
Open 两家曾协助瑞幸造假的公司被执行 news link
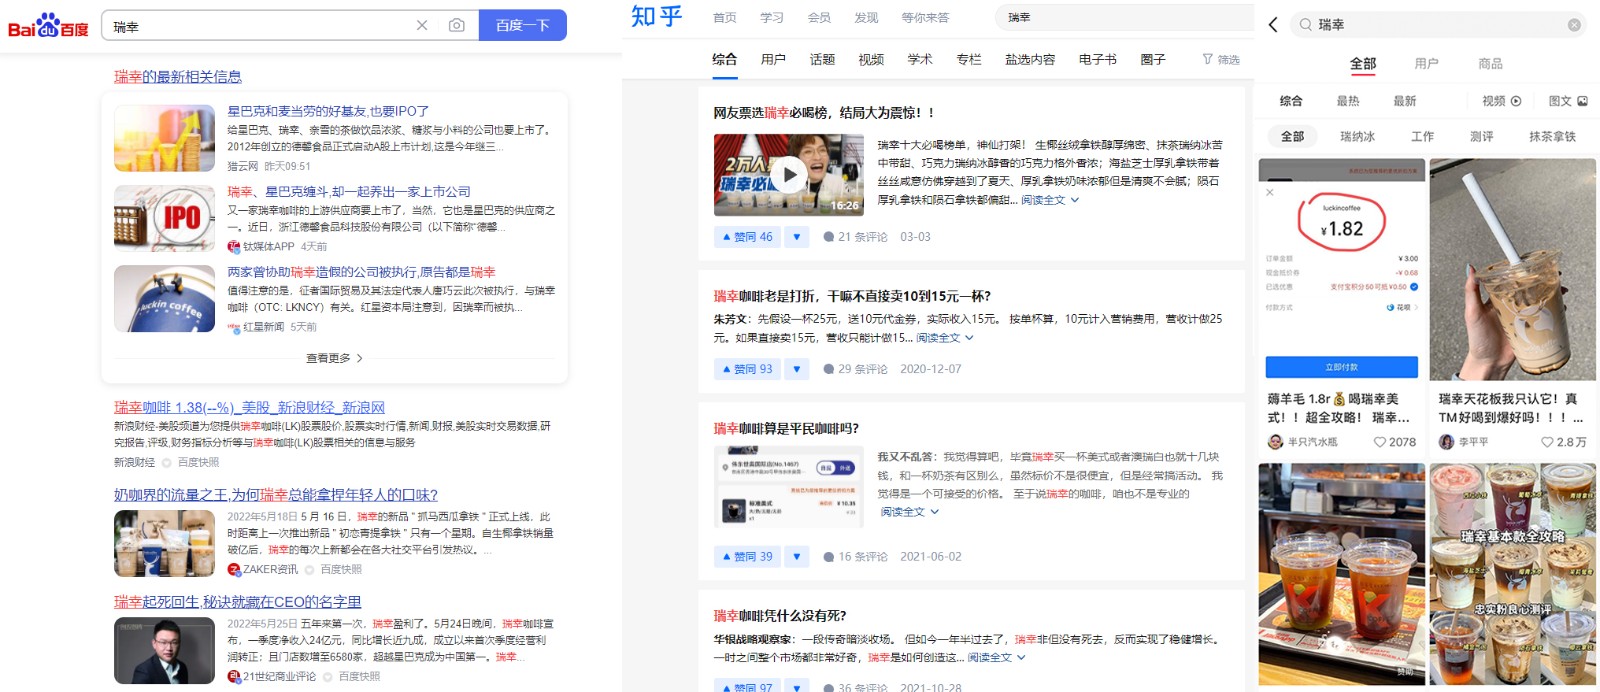click(x=361, y=272)
